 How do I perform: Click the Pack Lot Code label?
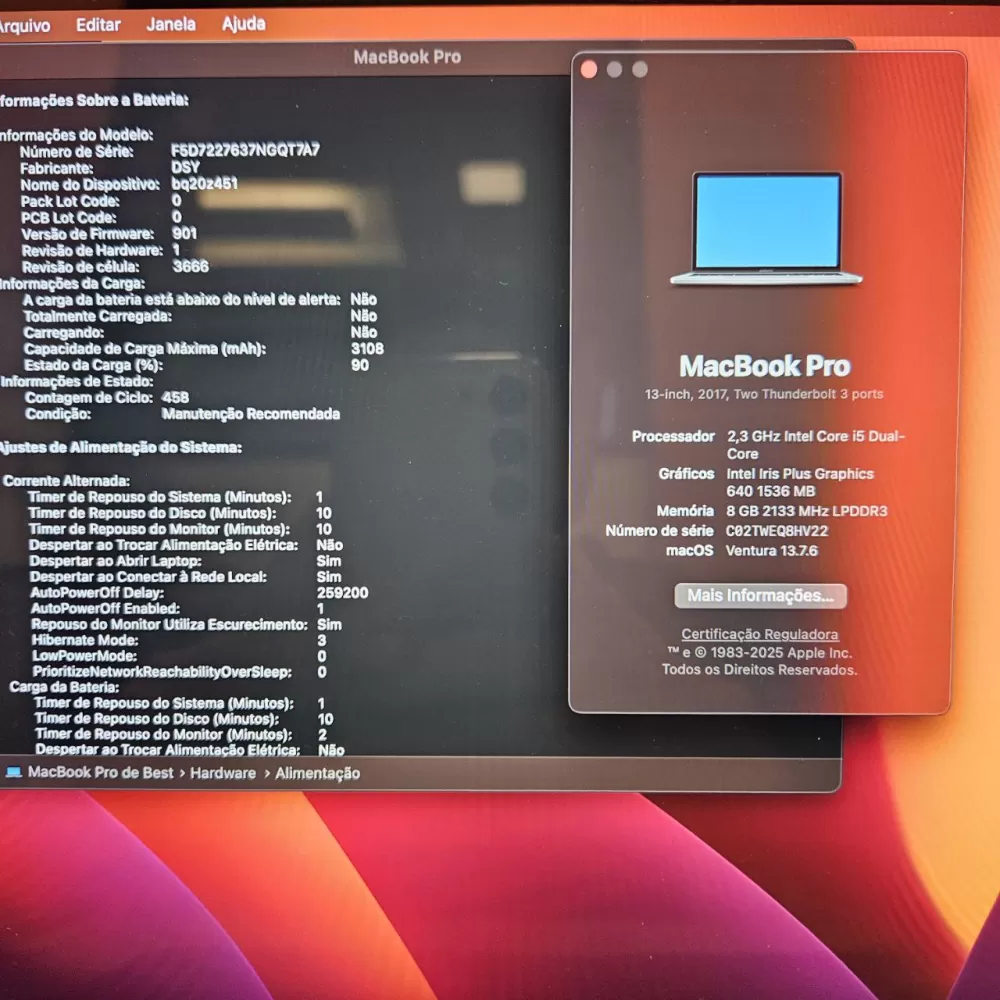pyautogui.click(x=70, y=202)
